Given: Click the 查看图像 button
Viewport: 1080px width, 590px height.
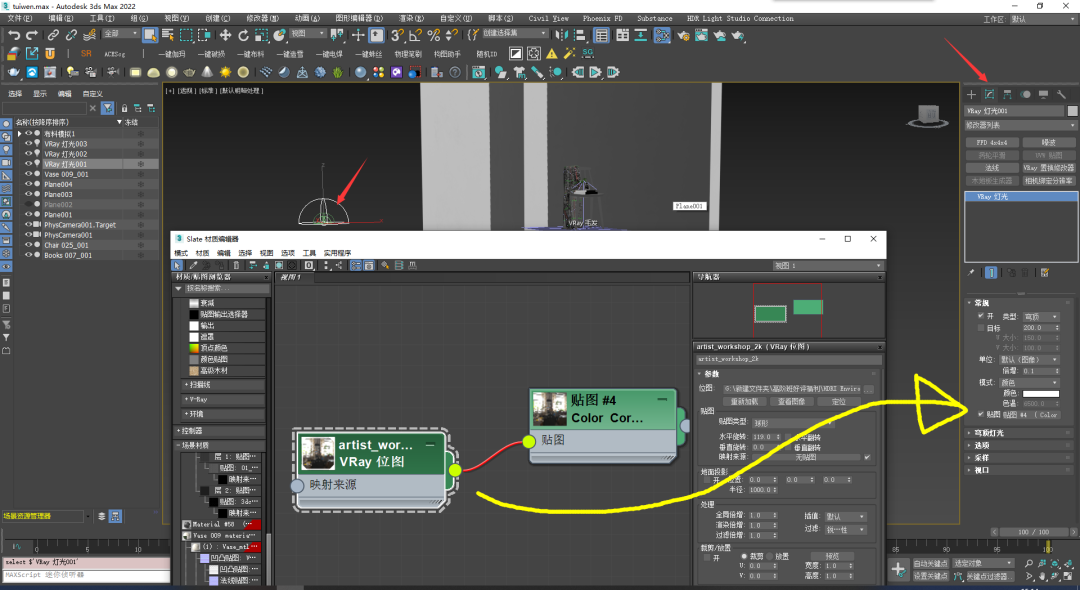Looking at the screenshot, I should [792, 401].
